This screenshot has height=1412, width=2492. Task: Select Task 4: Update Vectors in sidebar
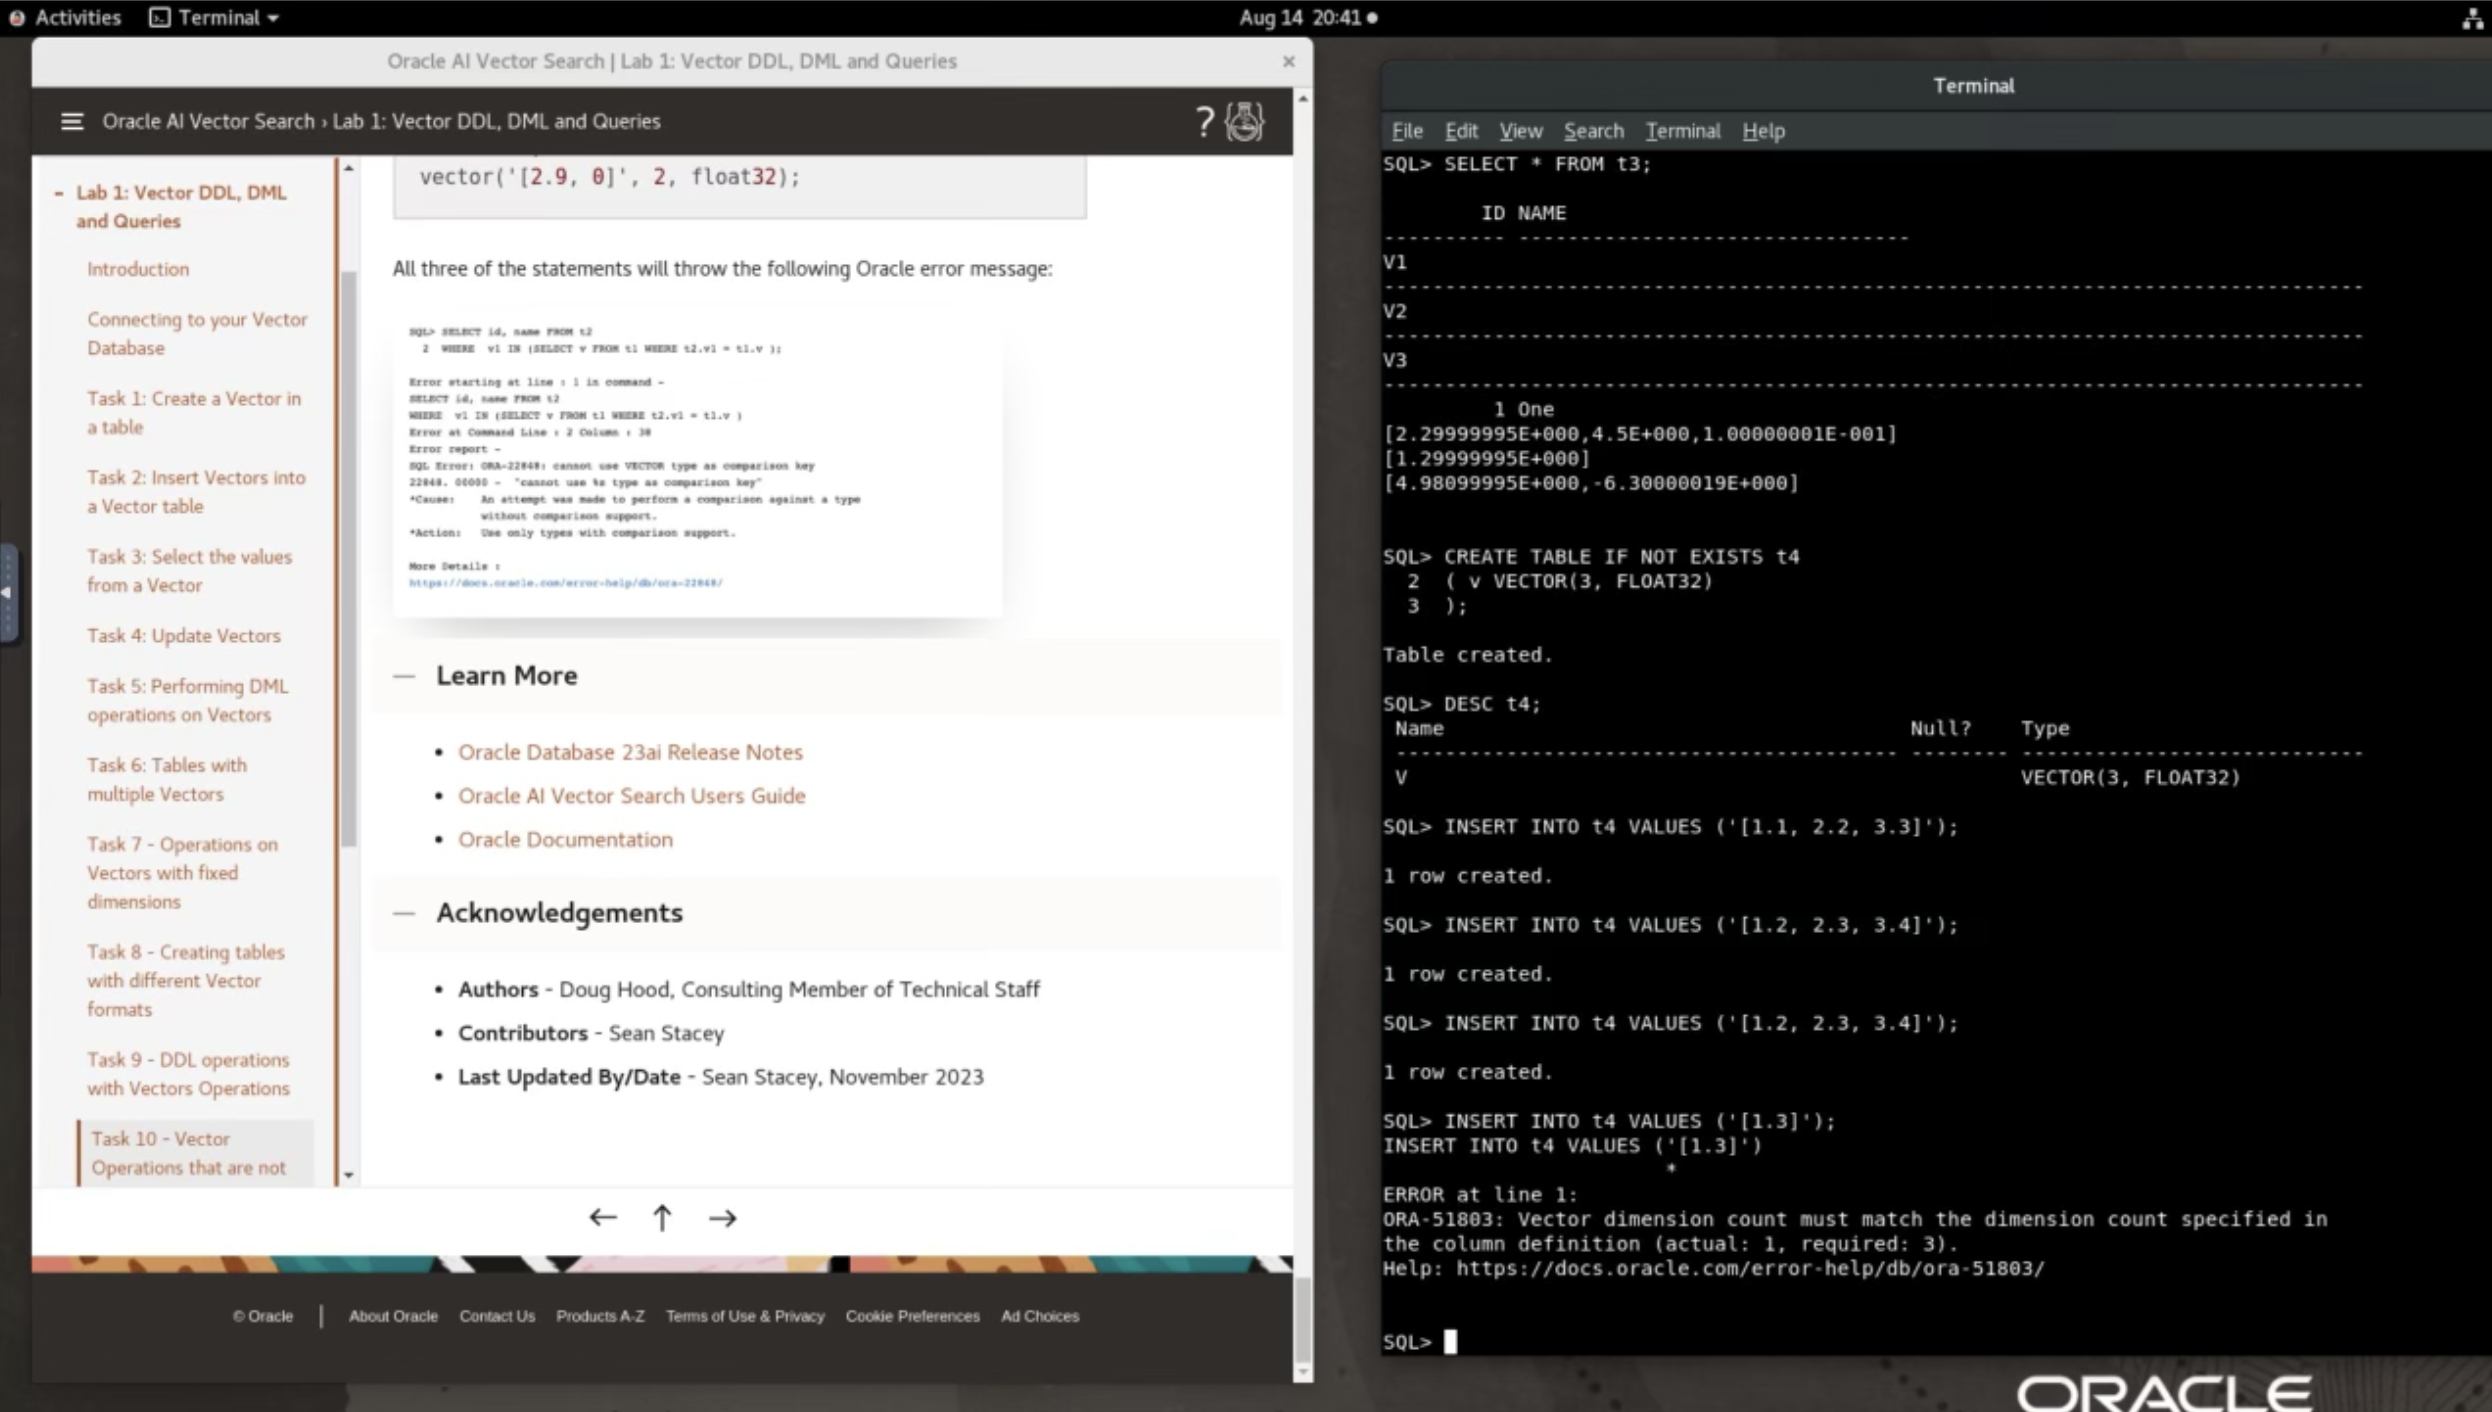[183, 635]
